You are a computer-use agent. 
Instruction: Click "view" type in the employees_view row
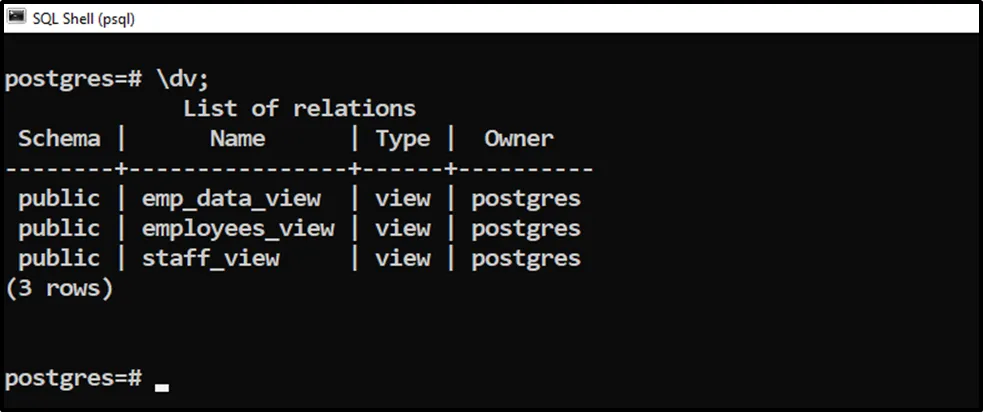coord(402,229)
